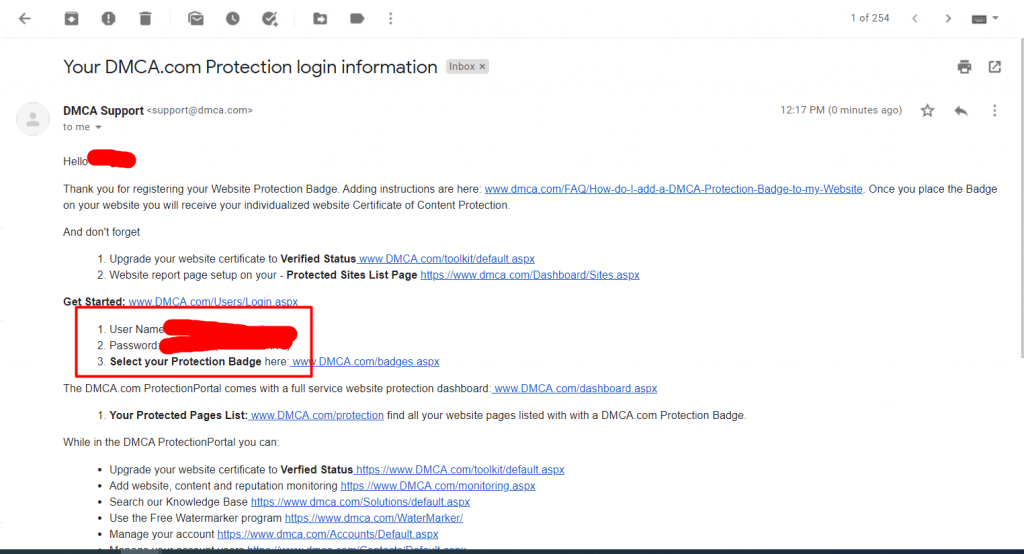
Task: Open the Verfied Status https toolkit link
Action: [x=460, y=470]
